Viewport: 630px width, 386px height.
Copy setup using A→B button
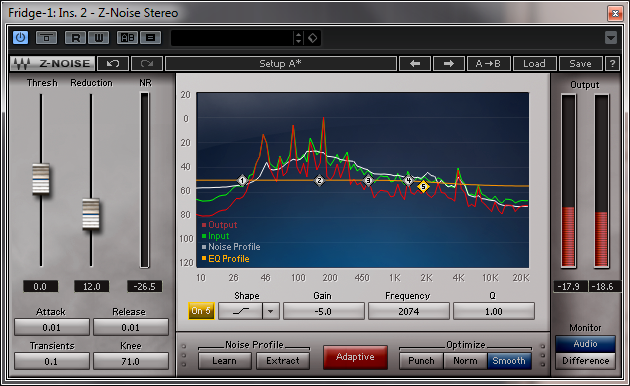489,63
